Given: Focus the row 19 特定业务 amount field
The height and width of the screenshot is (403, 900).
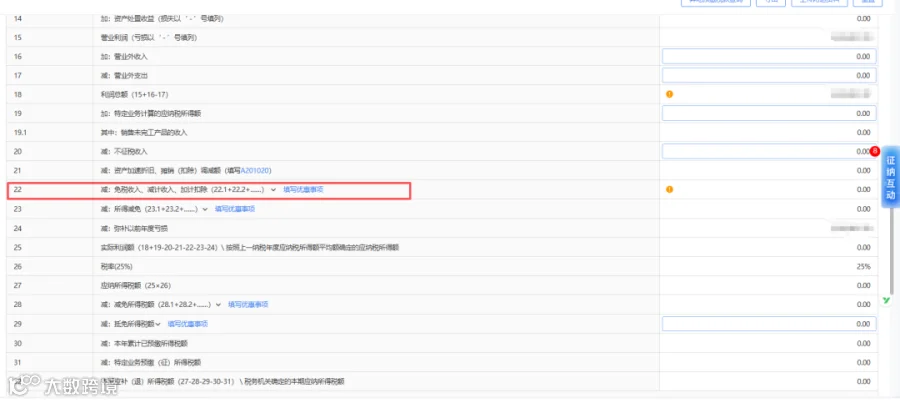Looking at the screenshot, I should click(769, 113).
